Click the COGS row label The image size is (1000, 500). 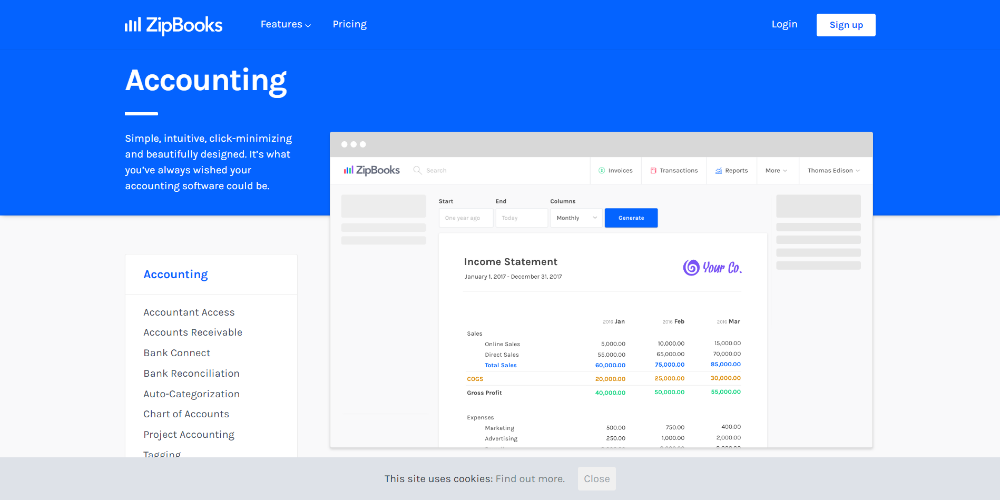click(x=475, y=379)
